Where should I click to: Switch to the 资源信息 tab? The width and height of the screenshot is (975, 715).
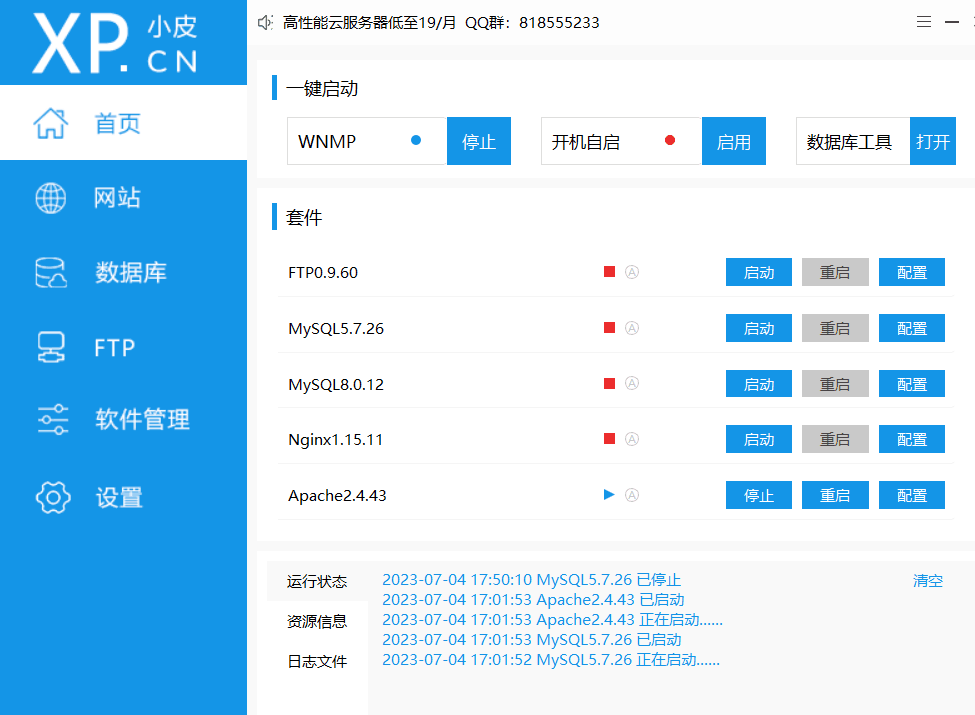[x=317, y=621]
